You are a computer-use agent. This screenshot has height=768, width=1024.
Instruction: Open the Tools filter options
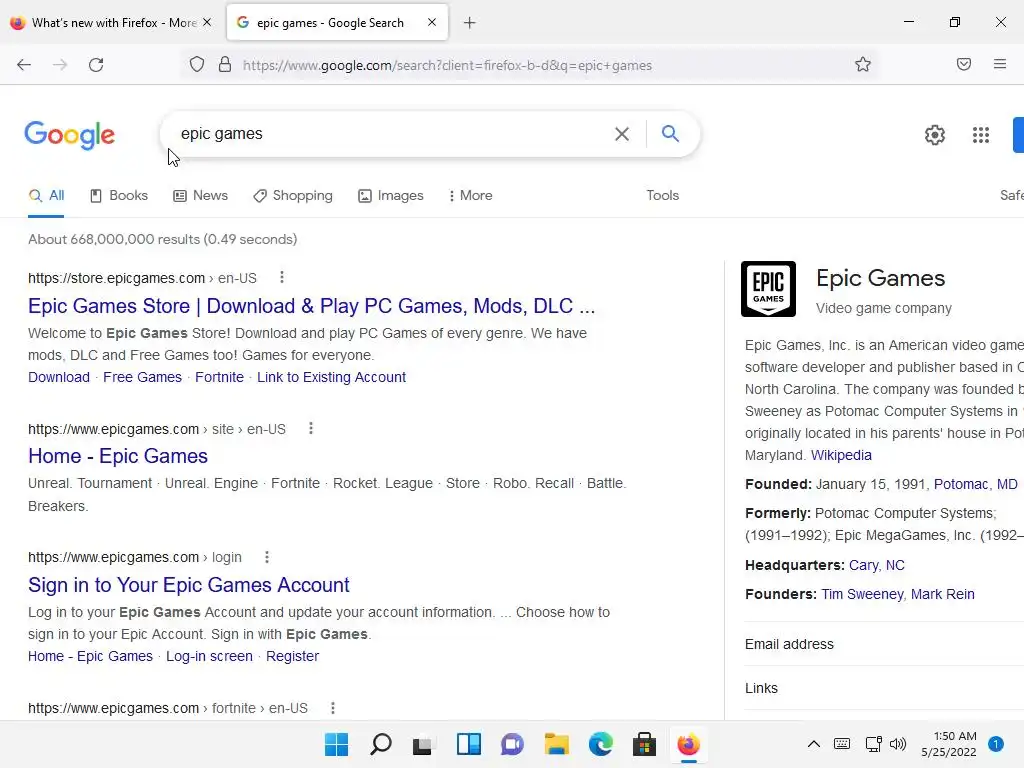point(663,196)
